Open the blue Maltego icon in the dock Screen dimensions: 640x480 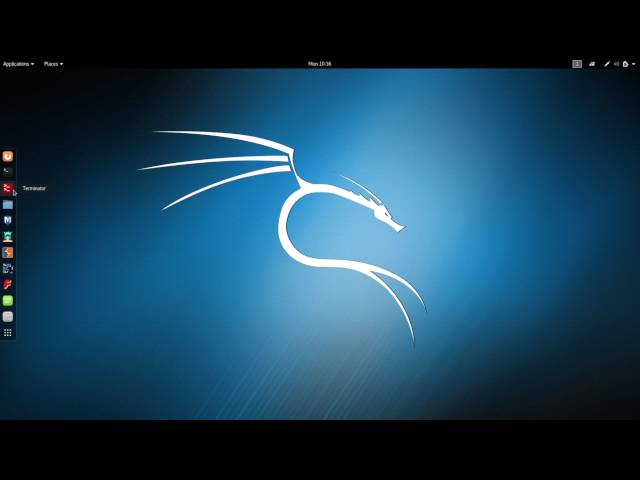[8, 269]
